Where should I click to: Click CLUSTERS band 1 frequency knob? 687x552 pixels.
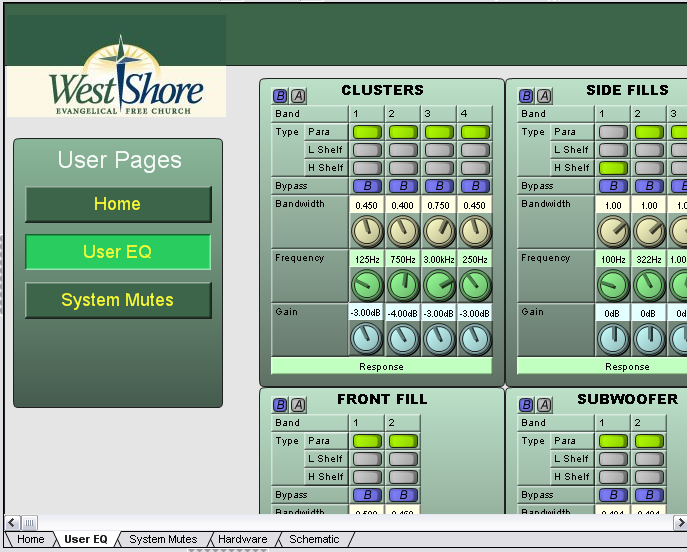coord(367,285)
